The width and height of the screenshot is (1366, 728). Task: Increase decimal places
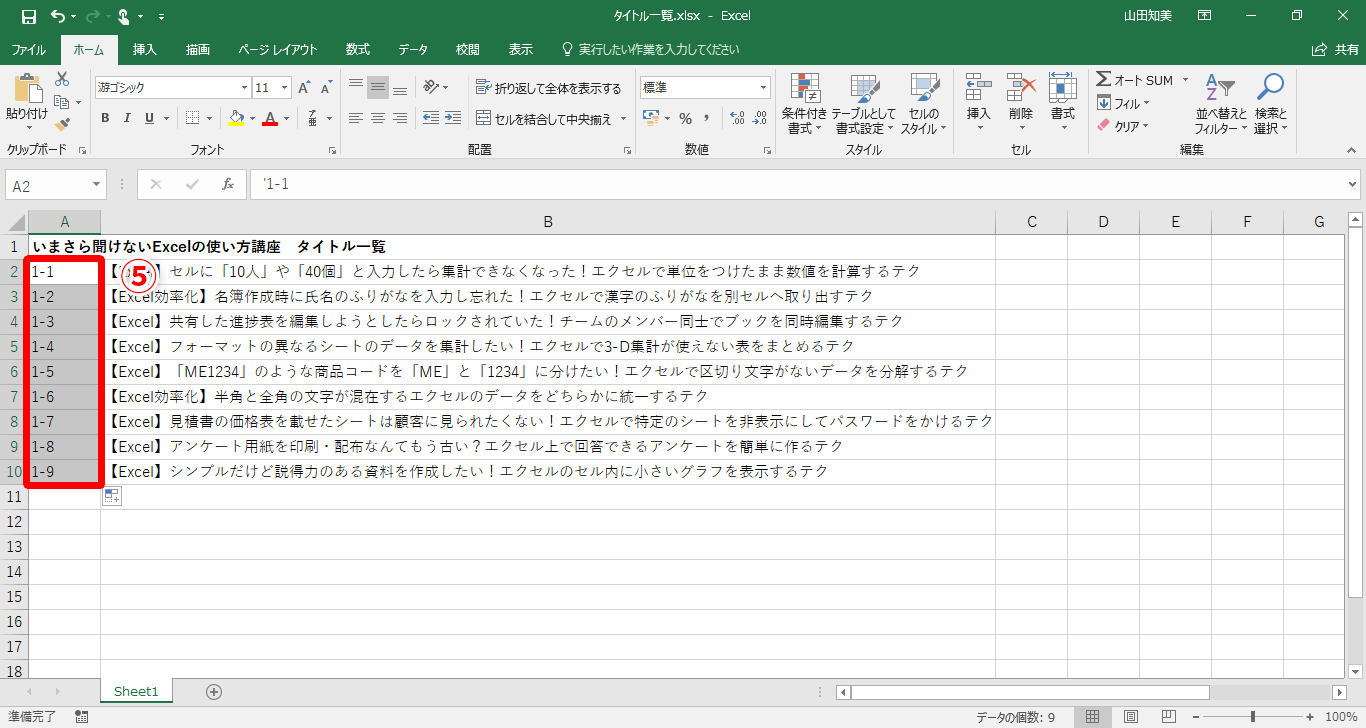coord(738,118)
